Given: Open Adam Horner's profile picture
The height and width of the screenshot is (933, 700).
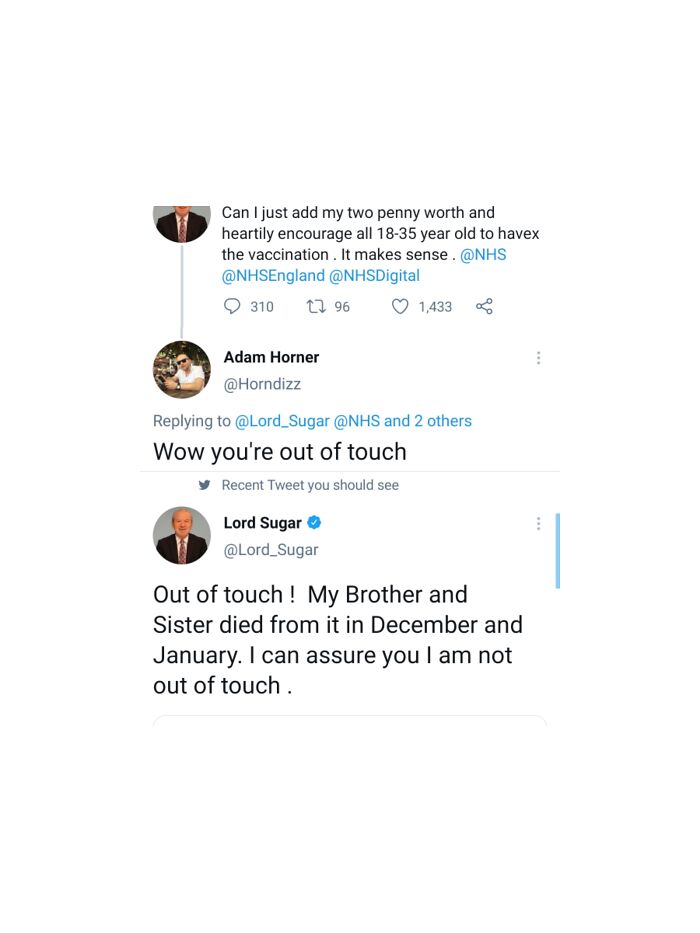Looking at the screenshot, I should pyautogui.click(x=181, y=370).
